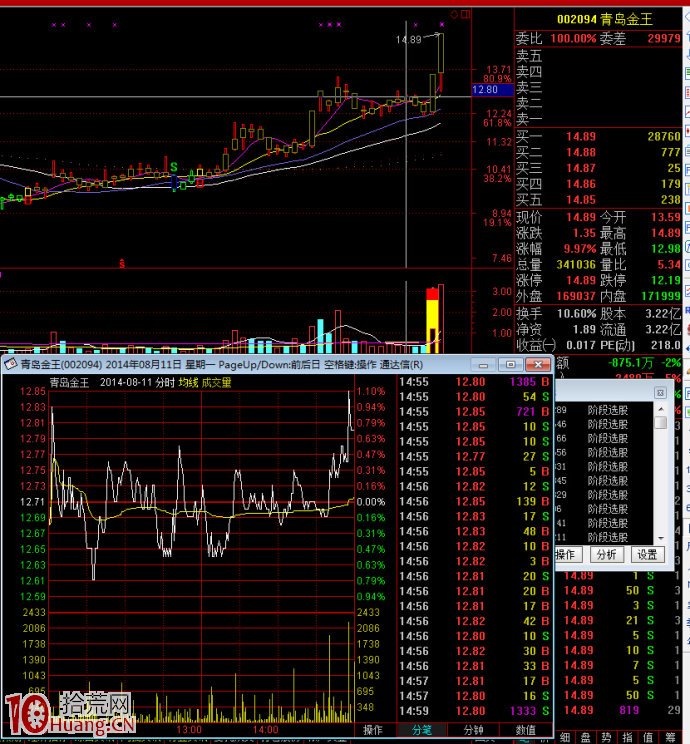
Task: Click the 内盘 171999 value
Action: pos(661,296)
